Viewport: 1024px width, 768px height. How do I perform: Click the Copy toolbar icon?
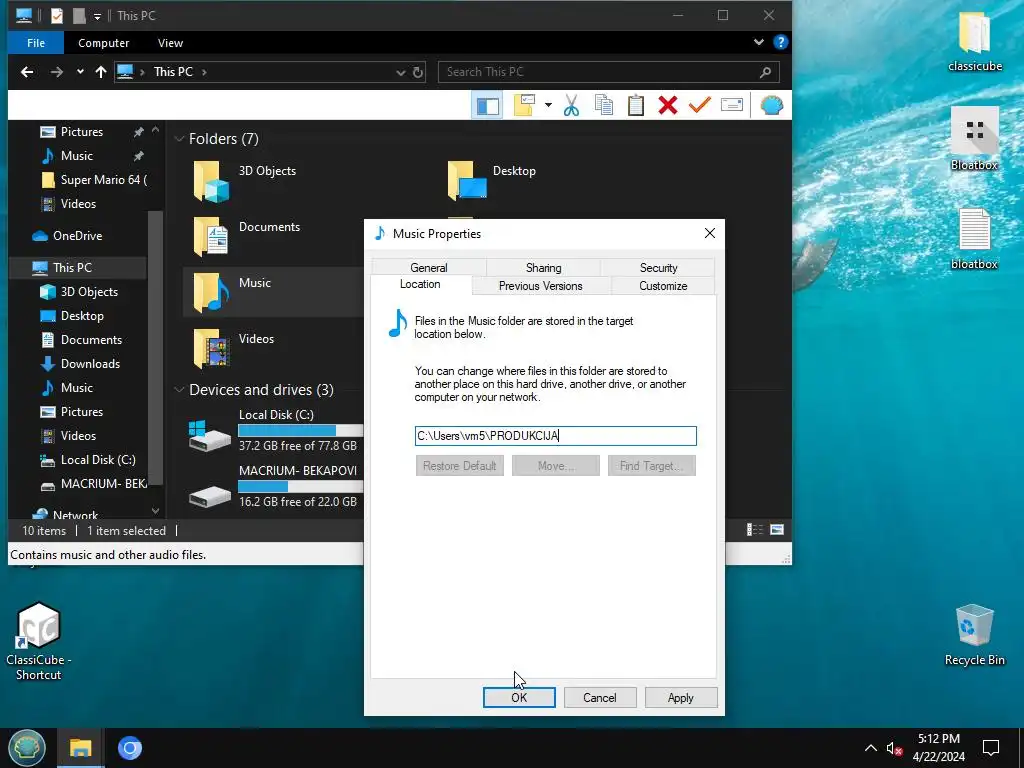pos(604,105)
